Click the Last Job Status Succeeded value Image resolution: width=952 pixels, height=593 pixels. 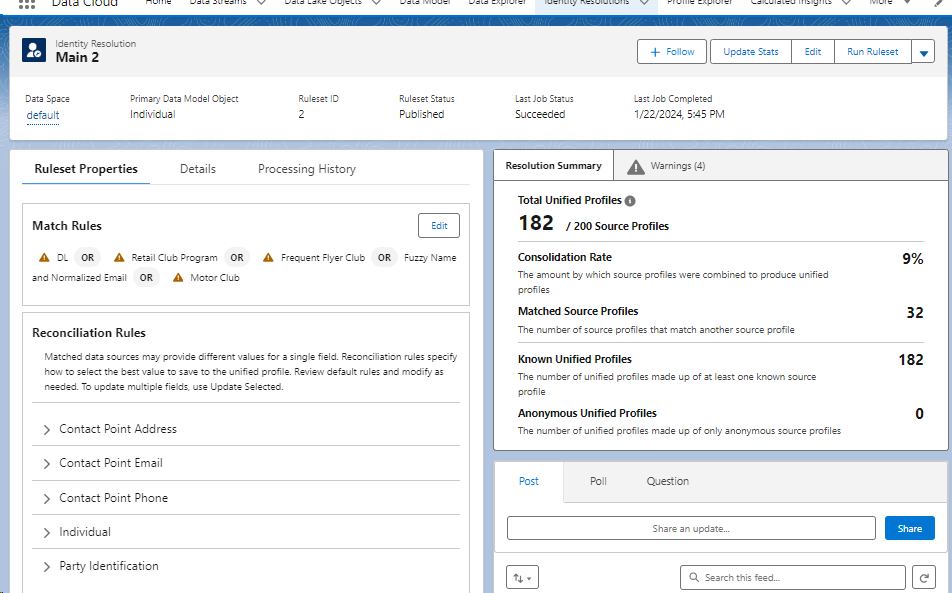(x=540, y=115)
